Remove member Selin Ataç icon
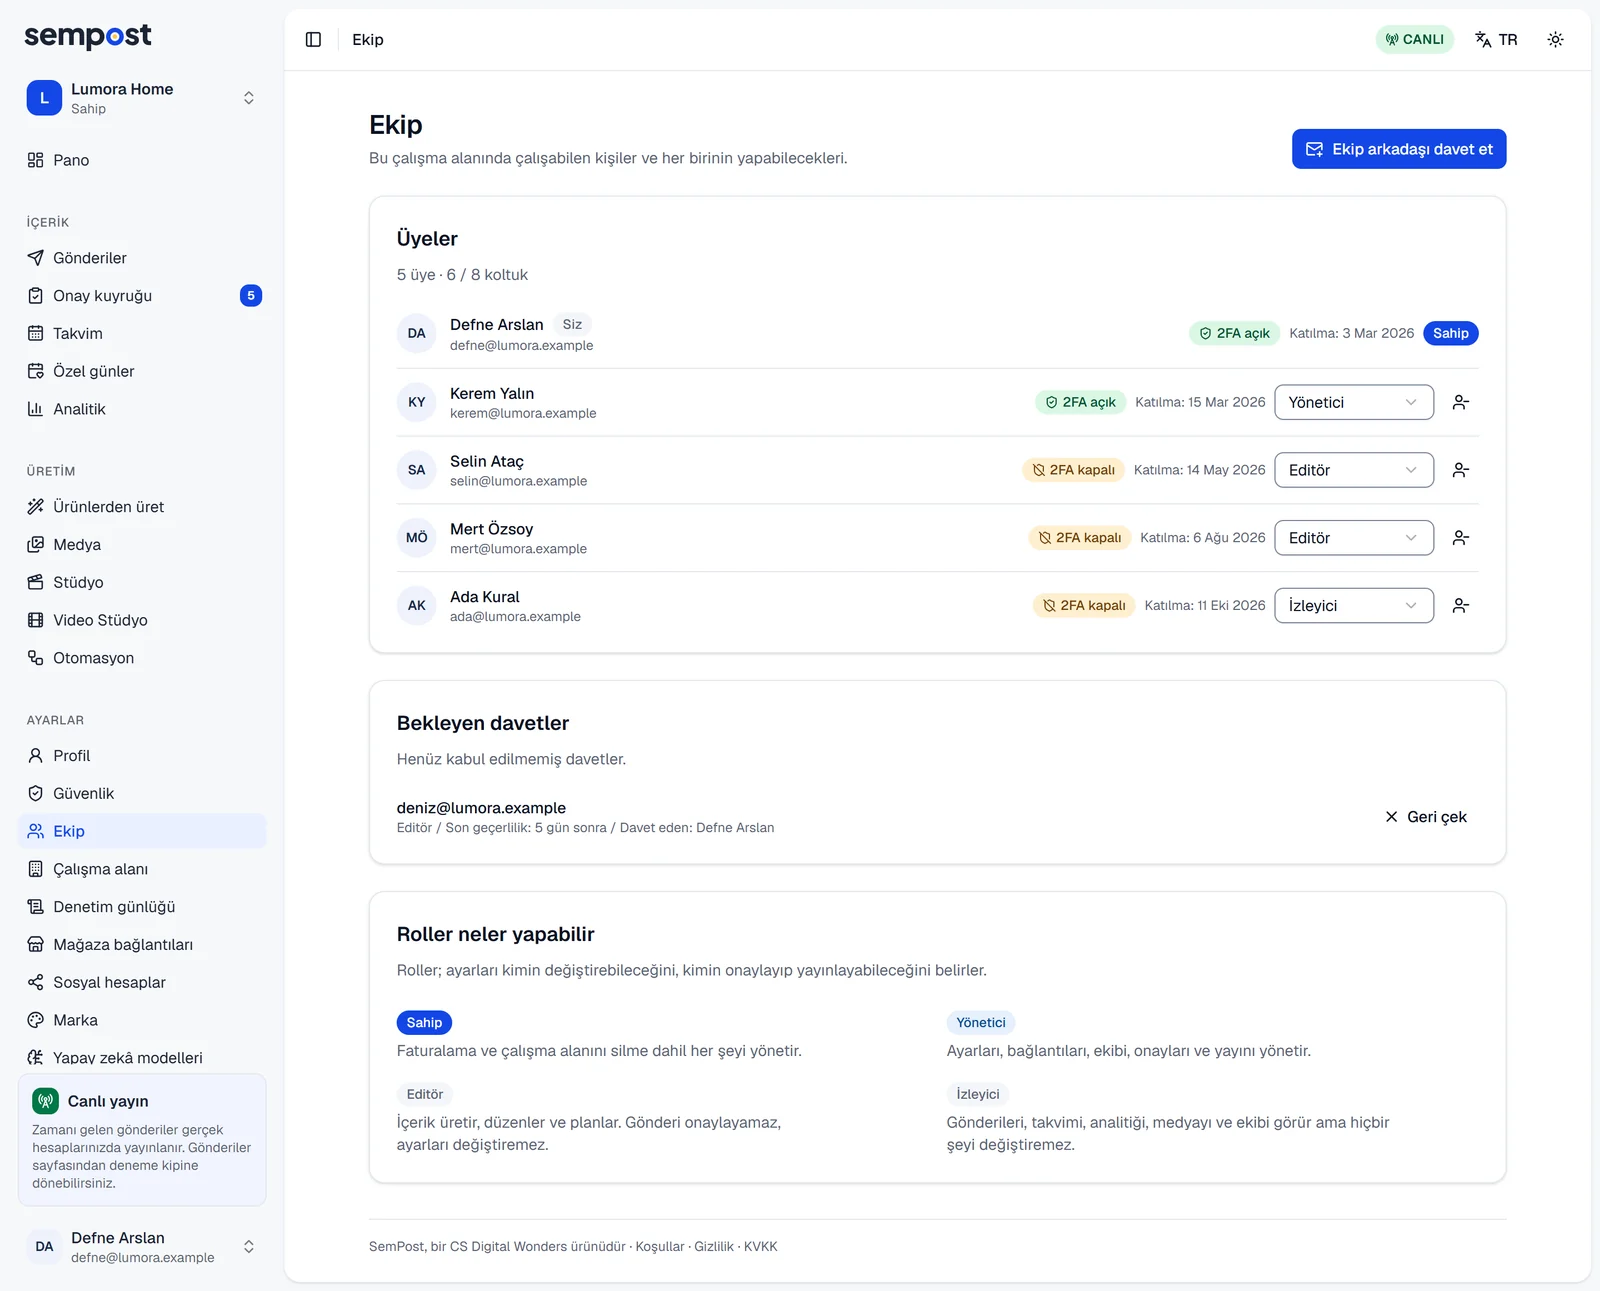 pyautogui.click(x=1460, y=470)
